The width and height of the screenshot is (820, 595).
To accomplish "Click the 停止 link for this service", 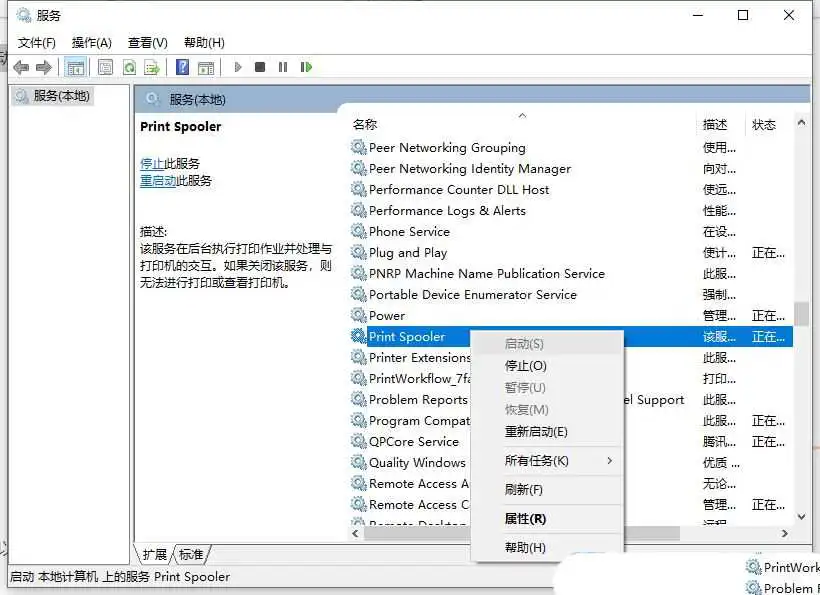I will (152, 163).
